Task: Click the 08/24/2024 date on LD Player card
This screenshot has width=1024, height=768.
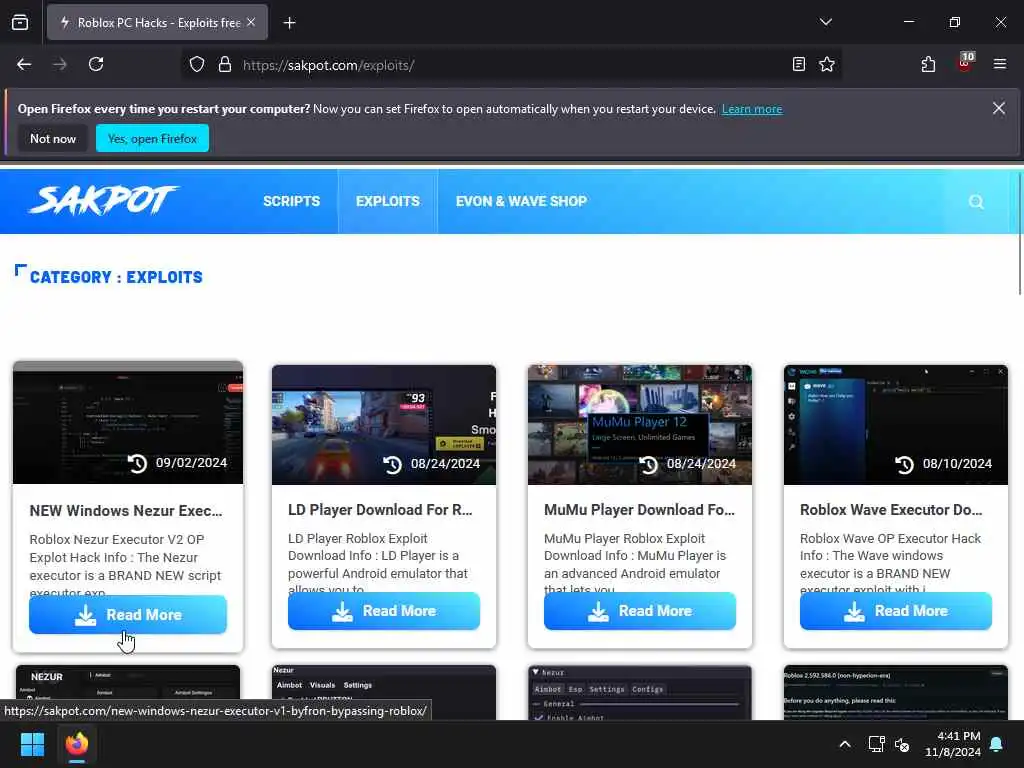Action: (x=445, y=464)
